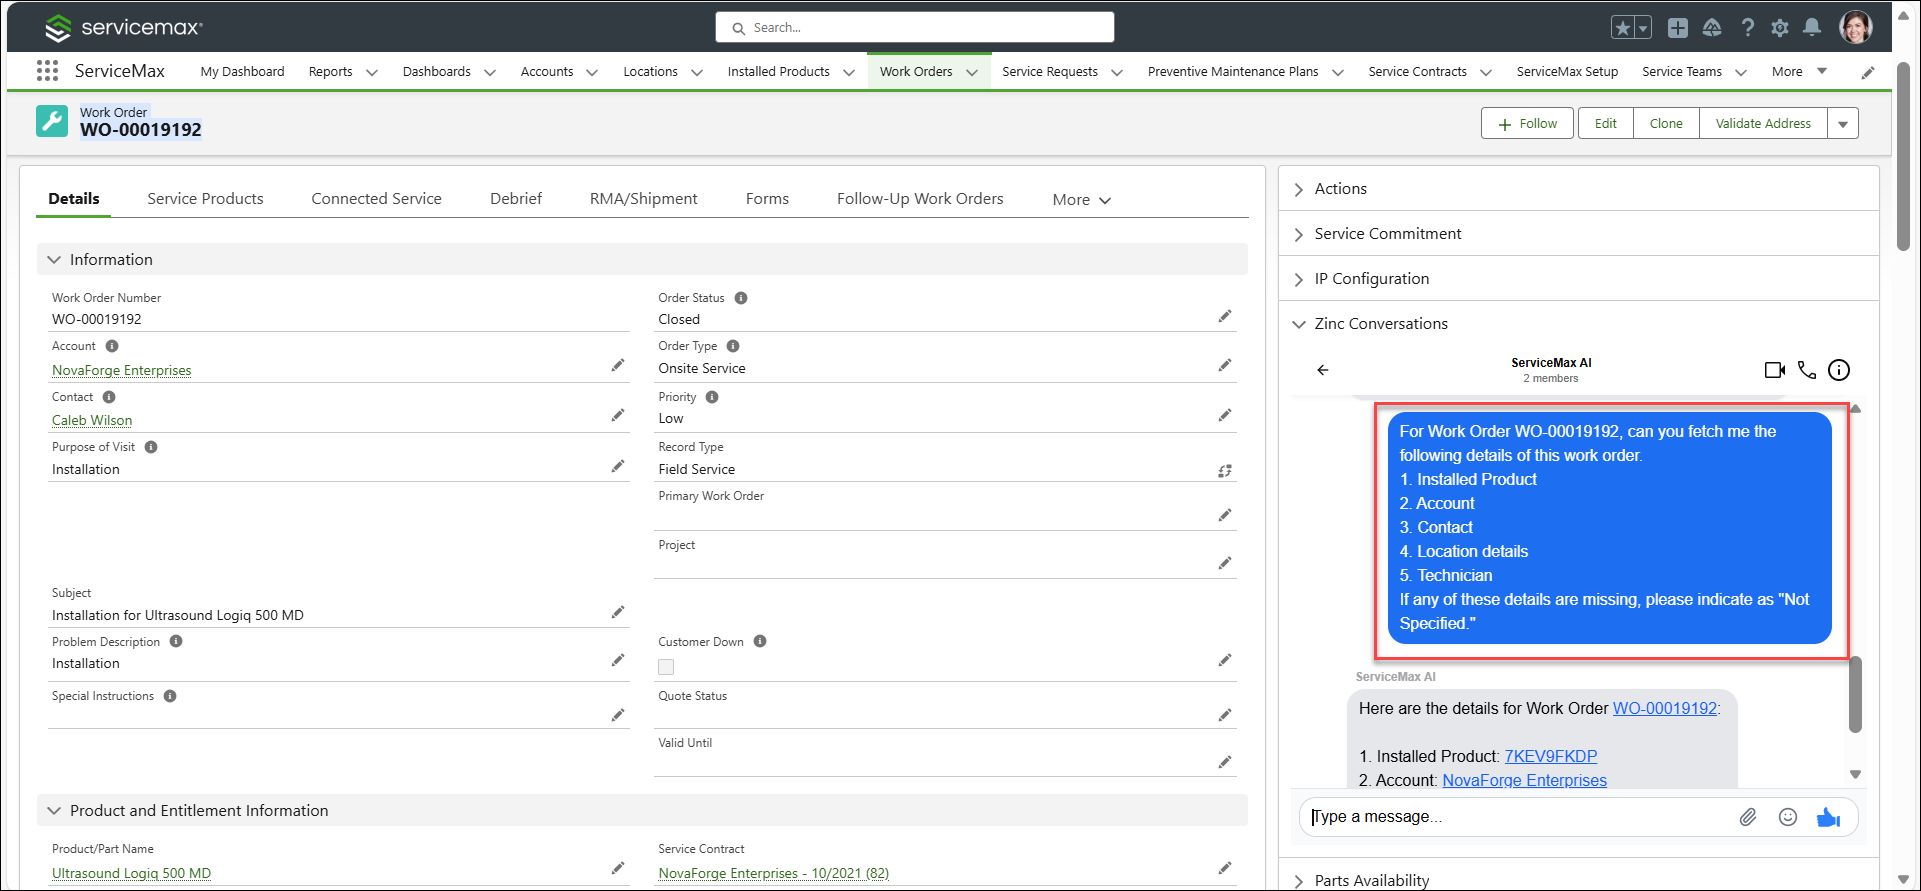
Task: Send the thumbs-up like
Action: pyautogui.click(x=1828, y=817)
